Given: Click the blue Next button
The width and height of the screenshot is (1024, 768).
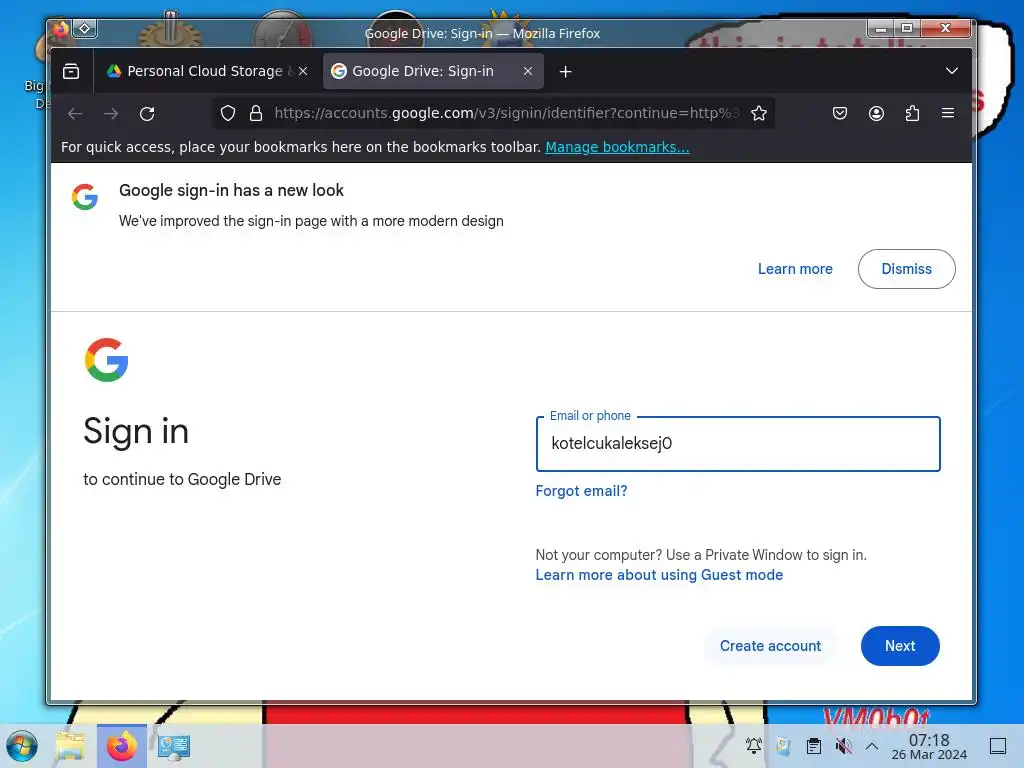Looking at the screenshot, I should pos(900,646).
